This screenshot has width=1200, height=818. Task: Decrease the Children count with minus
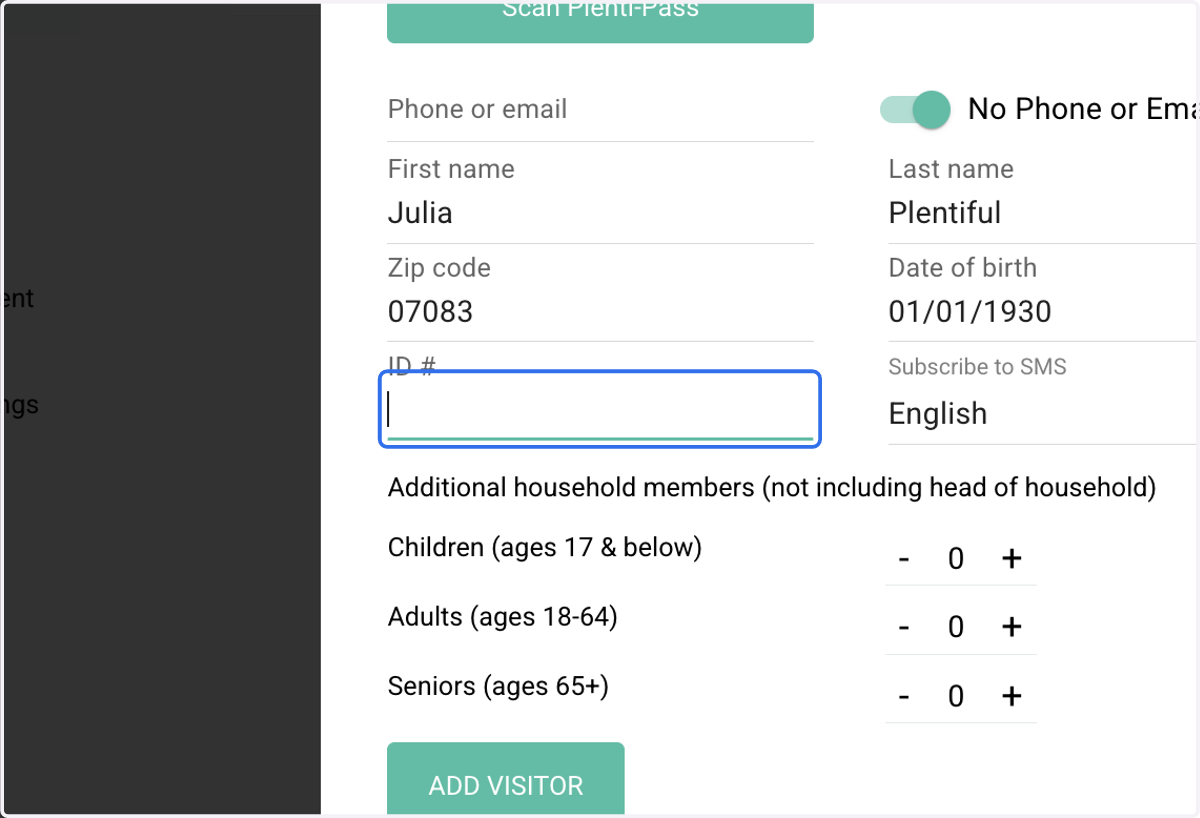point(904,558)
